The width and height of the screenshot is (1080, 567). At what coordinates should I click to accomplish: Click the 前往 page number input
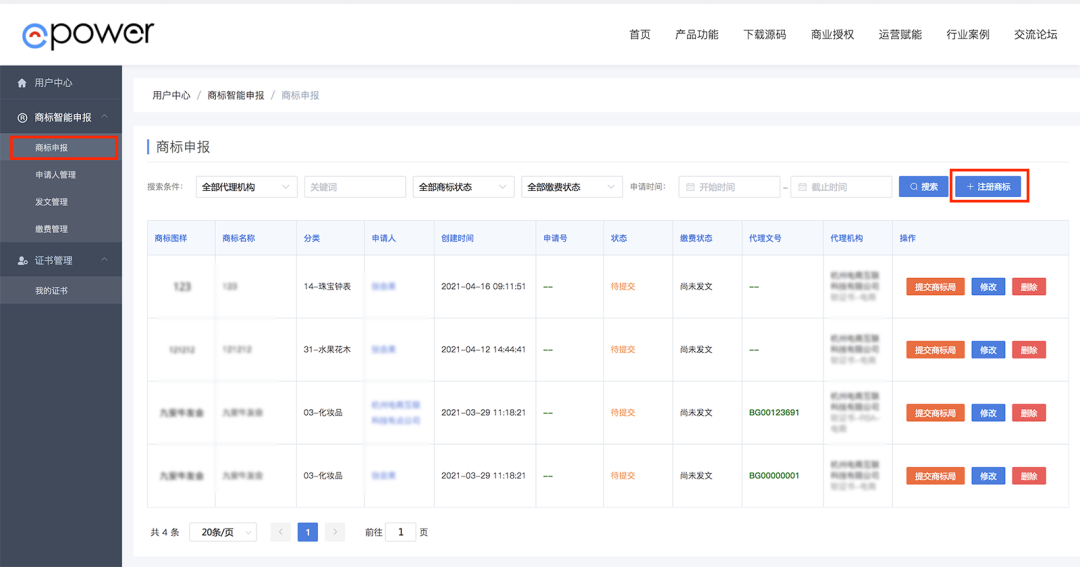pyautogui.click(x=401, y=532)
